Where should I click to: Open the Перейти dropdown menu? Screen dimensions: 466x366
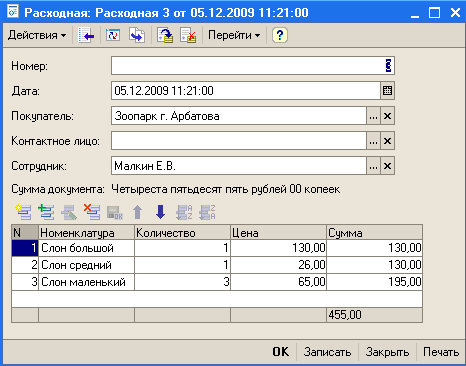(x=234, y=35)
